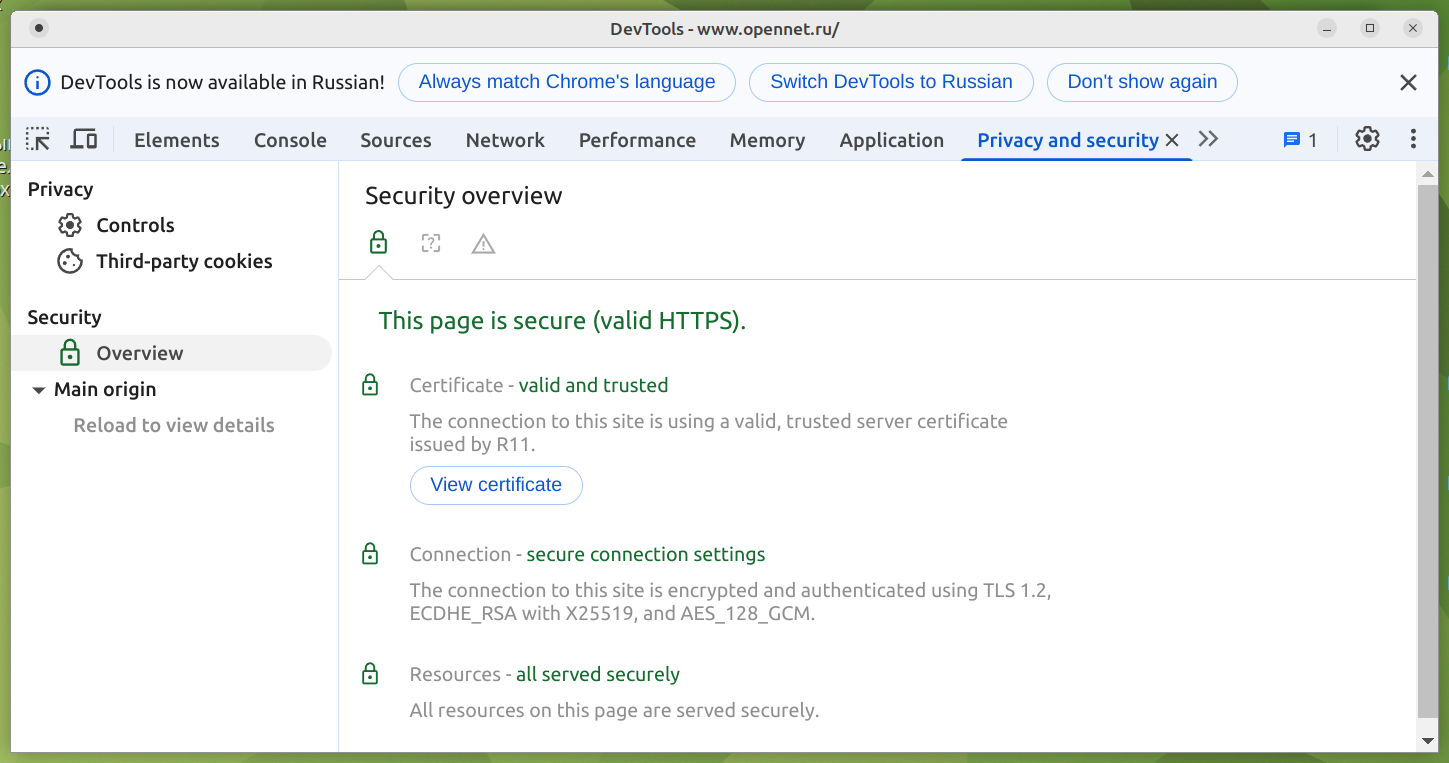Switch to the Network tab
Image resolution: width=1449 pixels, height=763 pixels.
pos(505,140)
